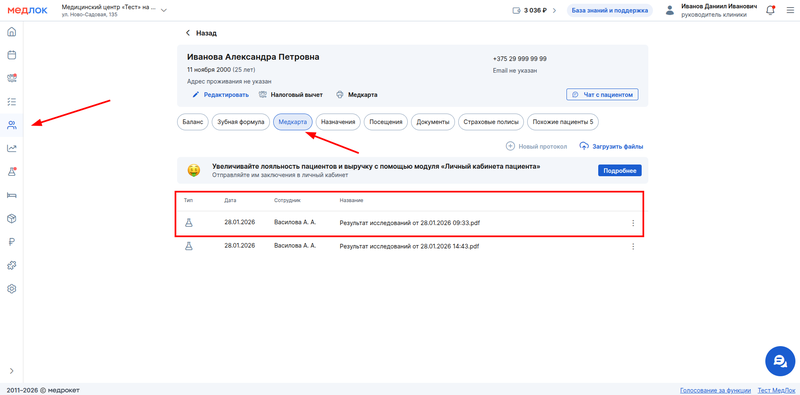Viewport: 800px width, 395px height.
Task: Open the sidebar cash register icon with the red dot
Action: (x=12, y=78)
